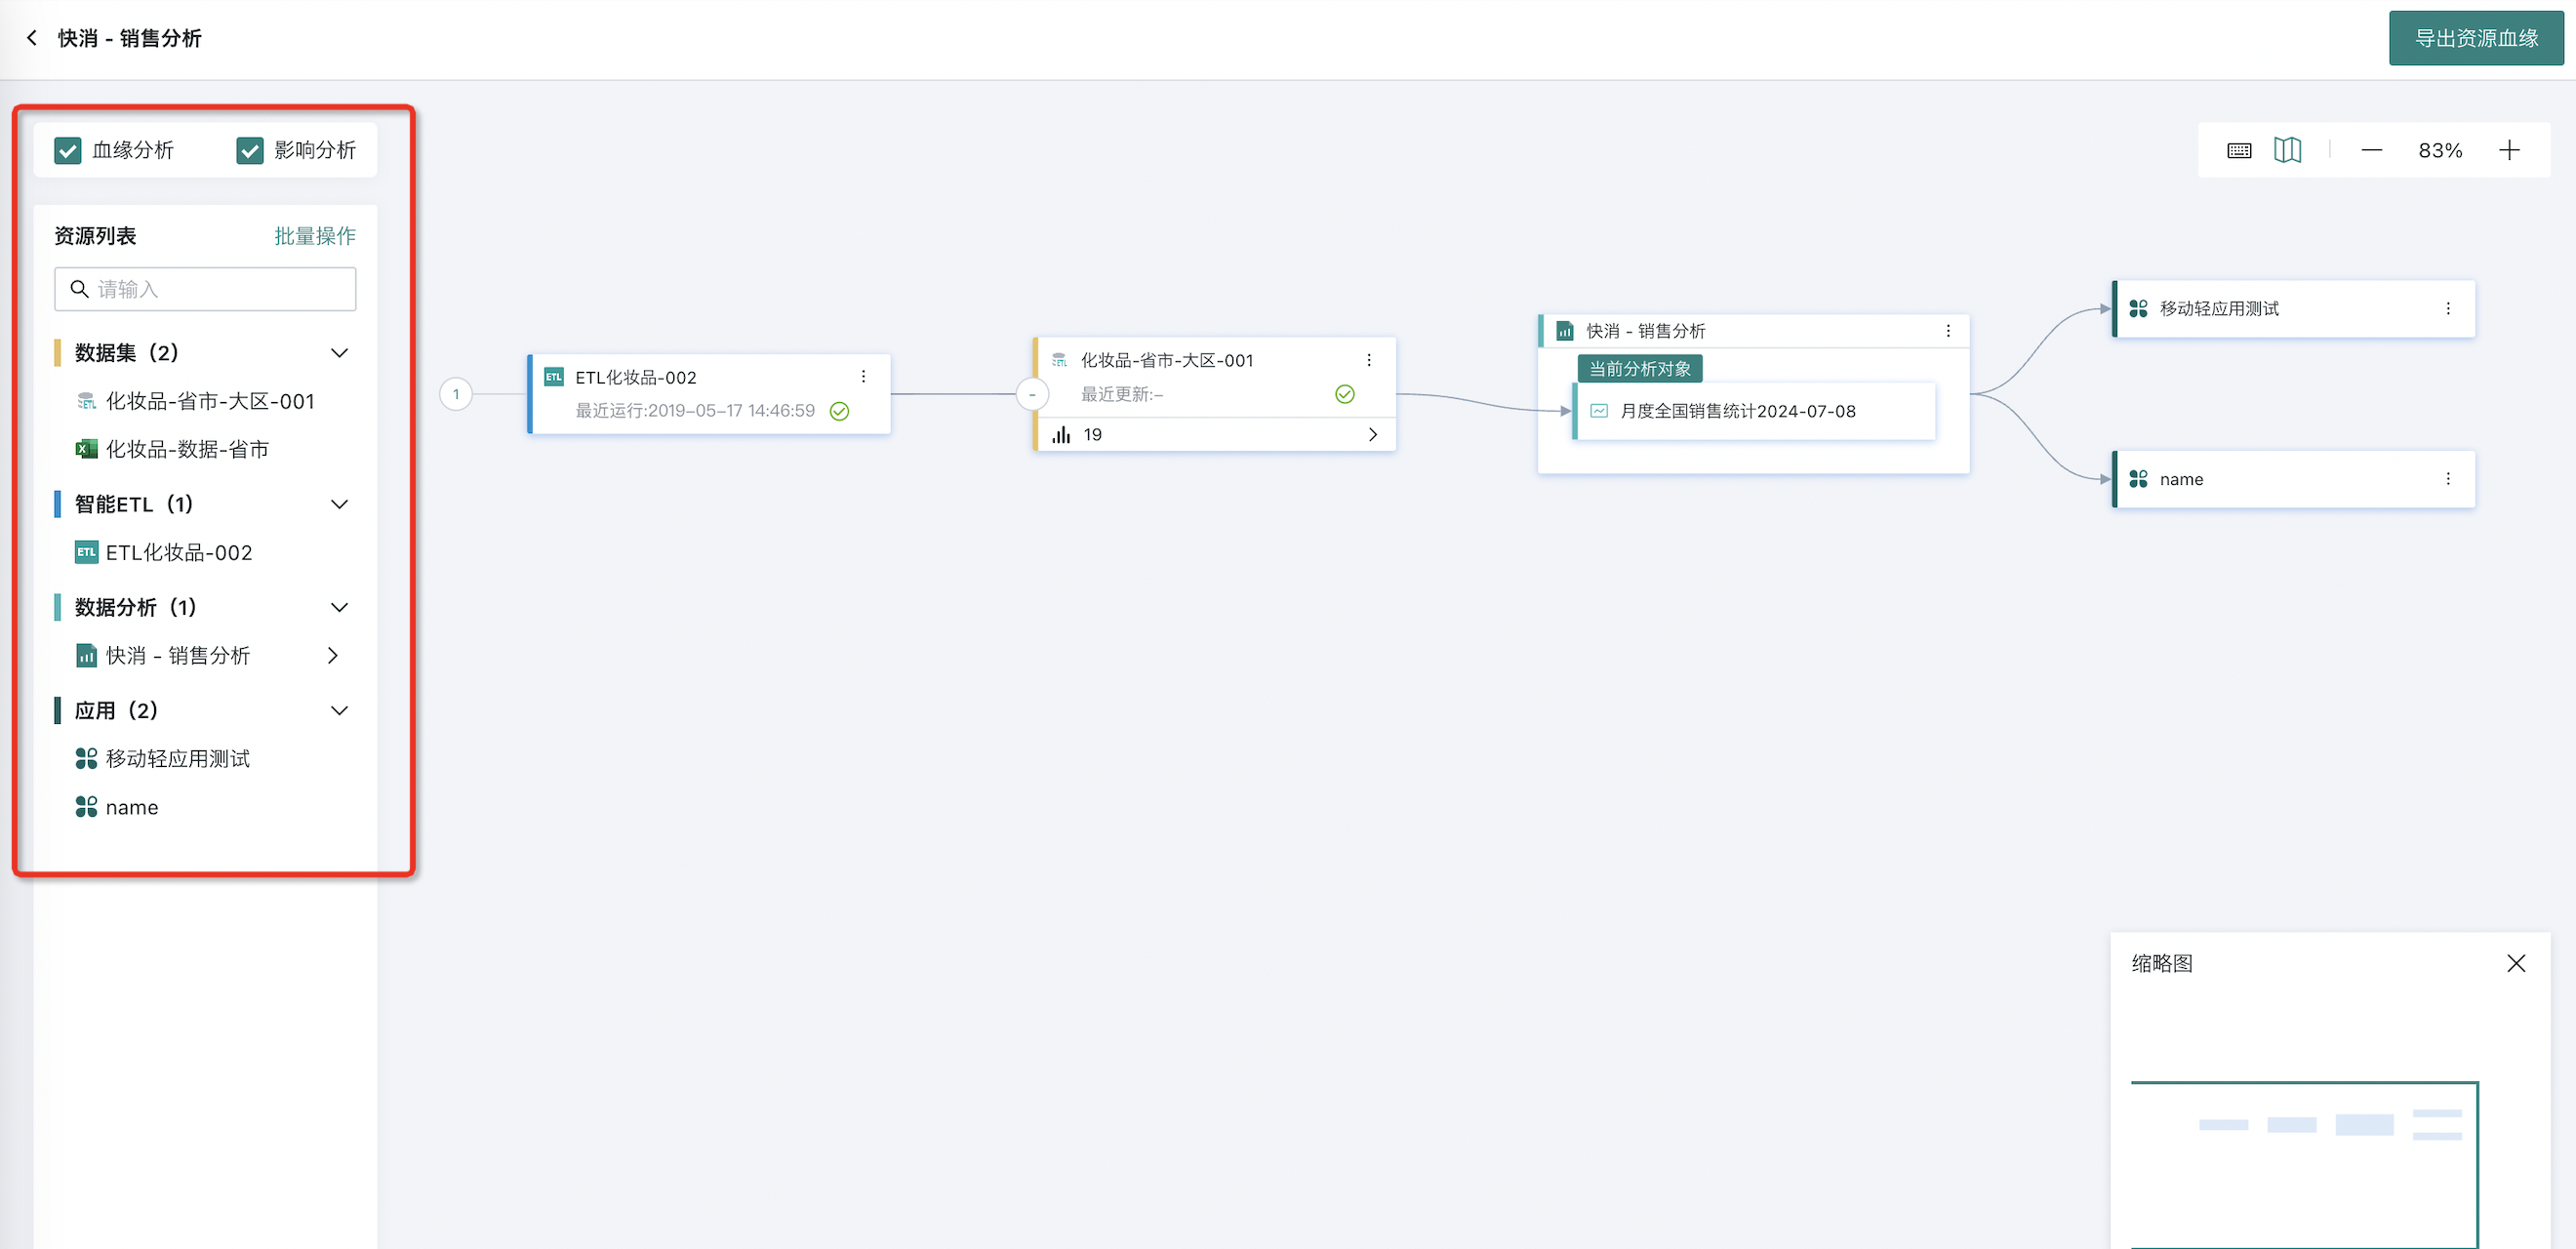
Task: Collapse upstream of 化妆品-省市-大区-001 node
Action: coord(1032,394)
